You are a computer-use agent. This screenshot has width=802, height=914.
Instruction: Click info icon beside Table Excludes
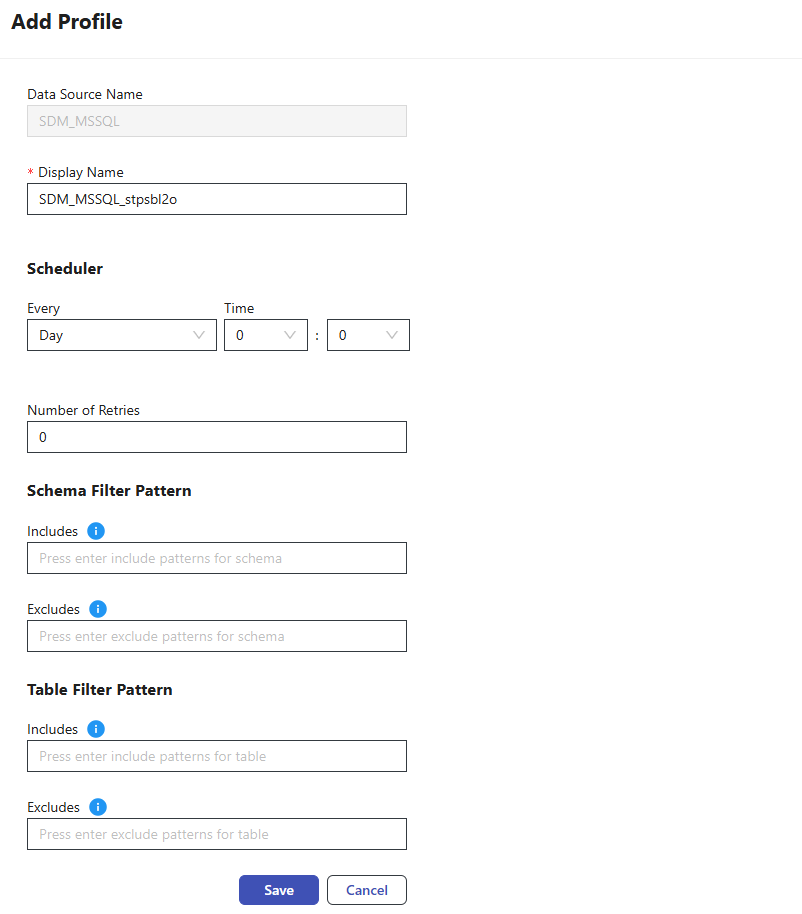click(98, 807)
